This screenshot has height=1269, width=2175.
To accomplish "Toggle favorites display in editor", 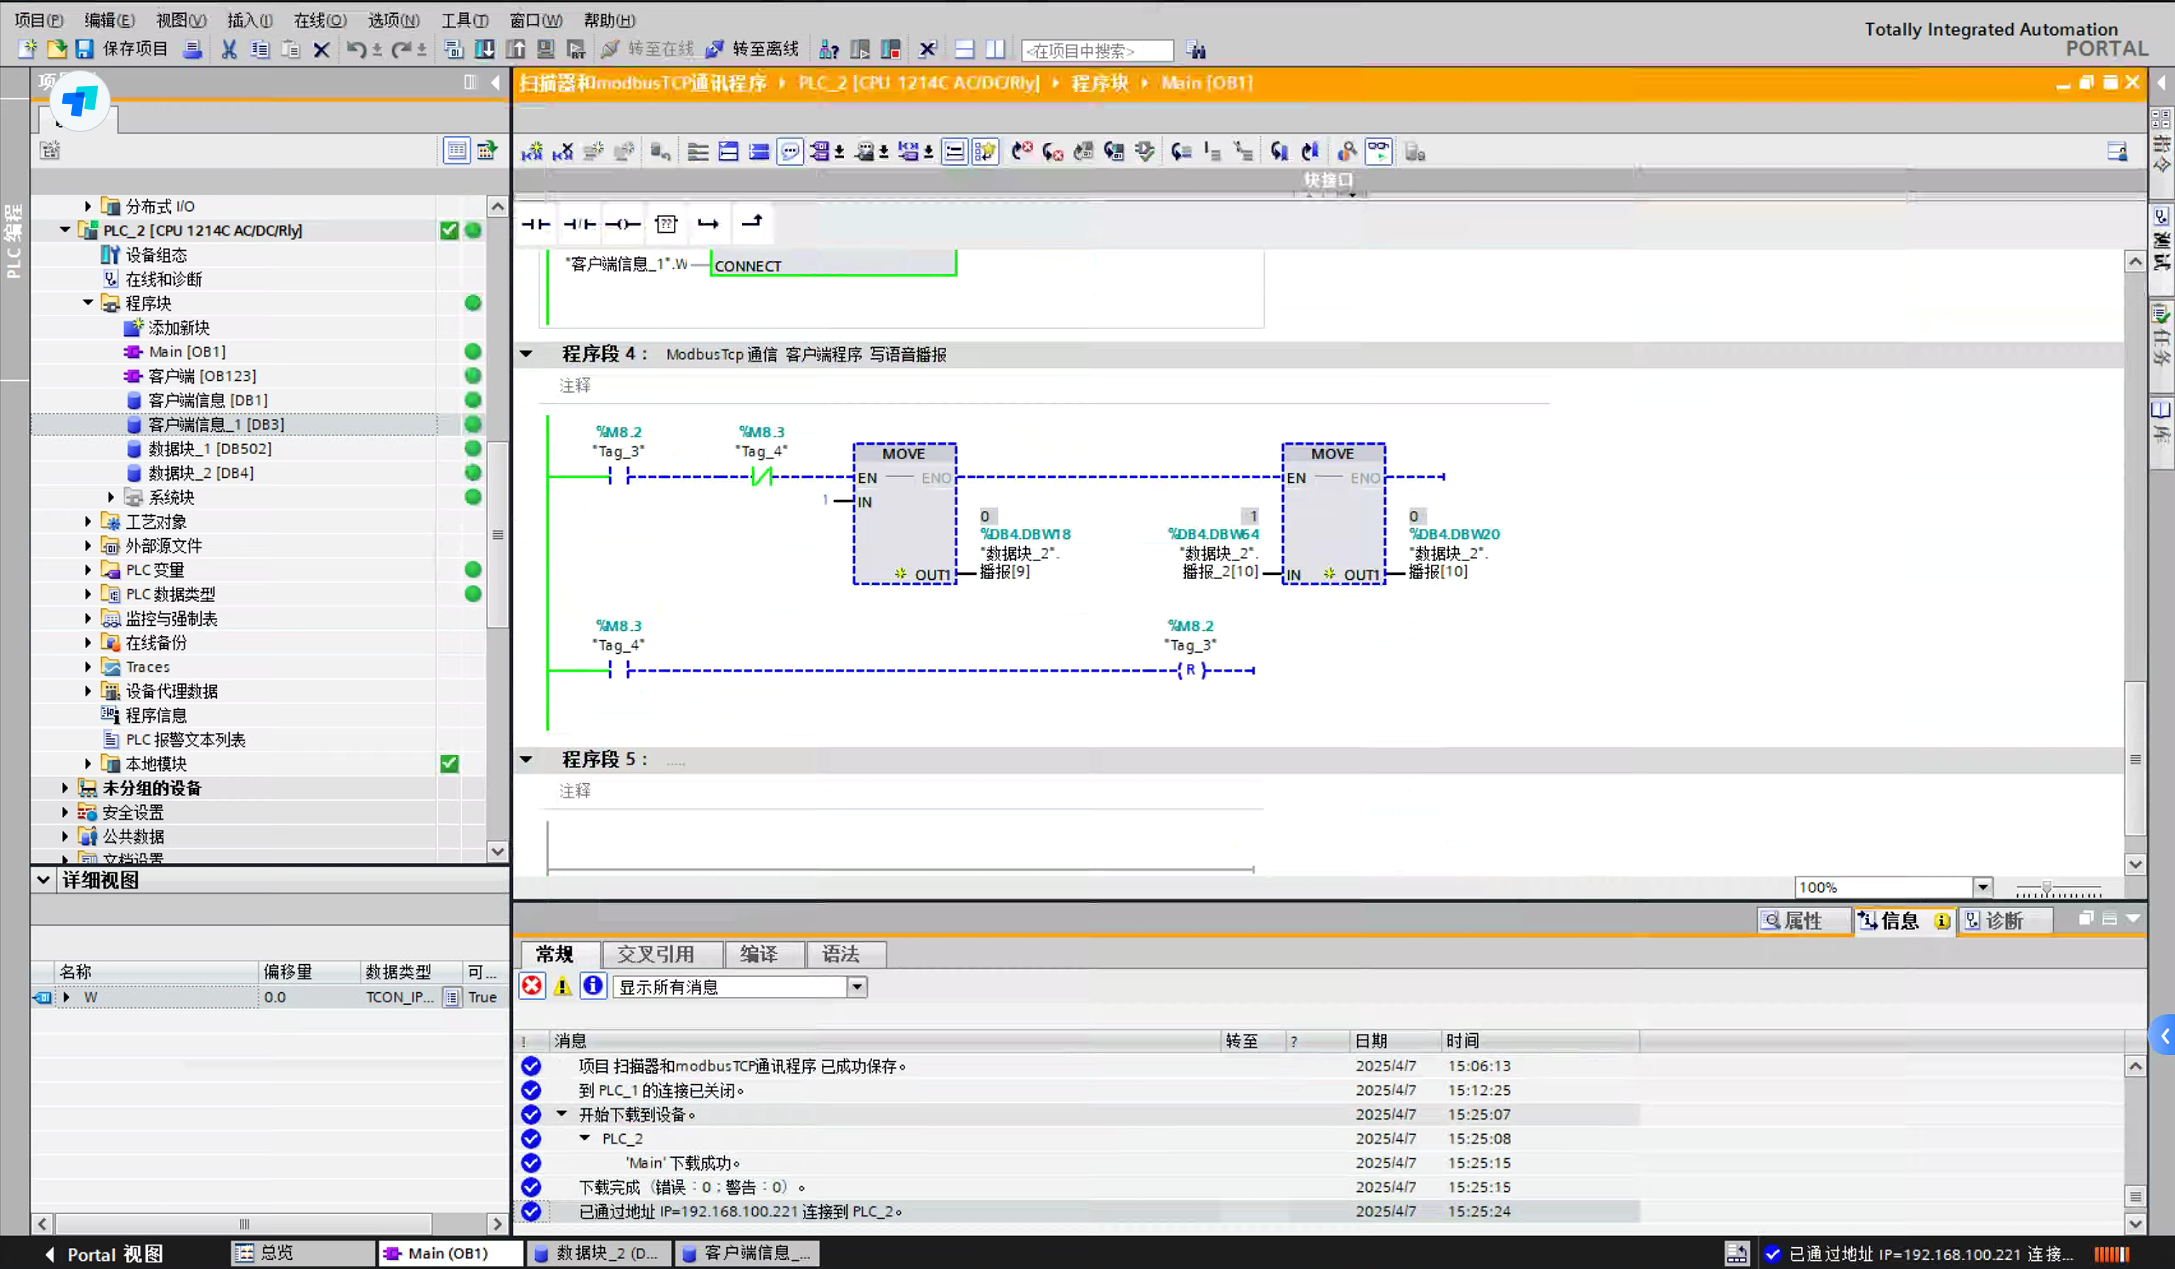I will pos(985,152).
